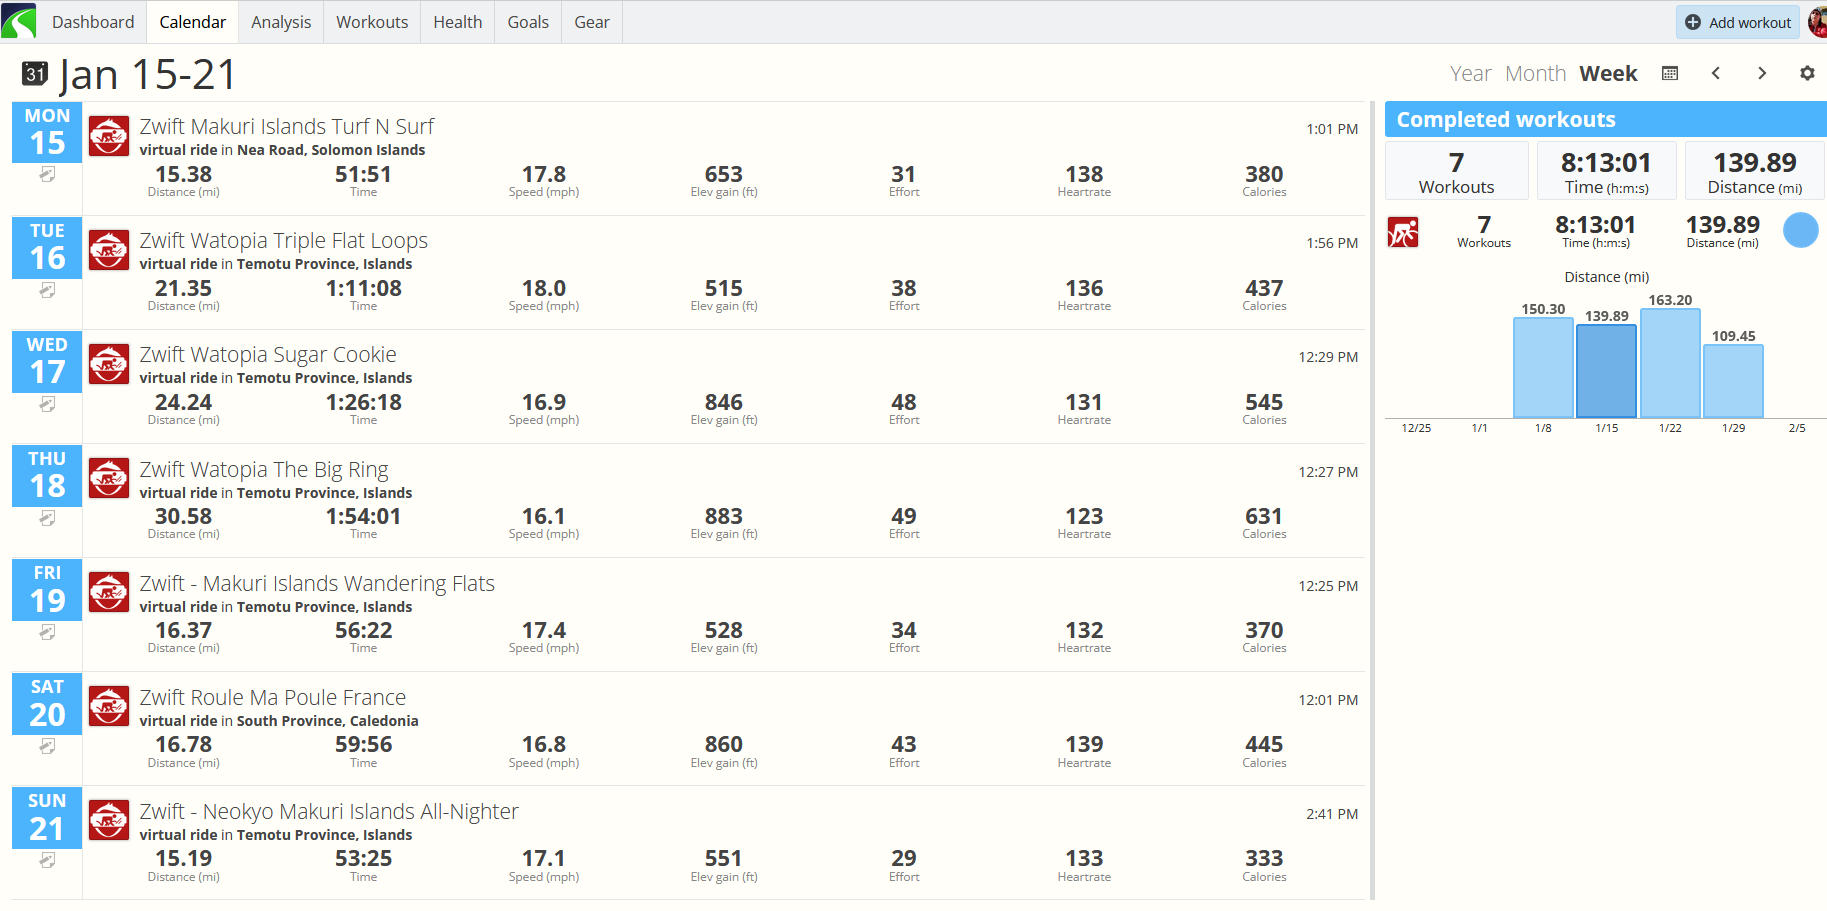Click the 30.58 Distance value on Thursday's ride
1827x911 pixels.
[x=183, y=516]
